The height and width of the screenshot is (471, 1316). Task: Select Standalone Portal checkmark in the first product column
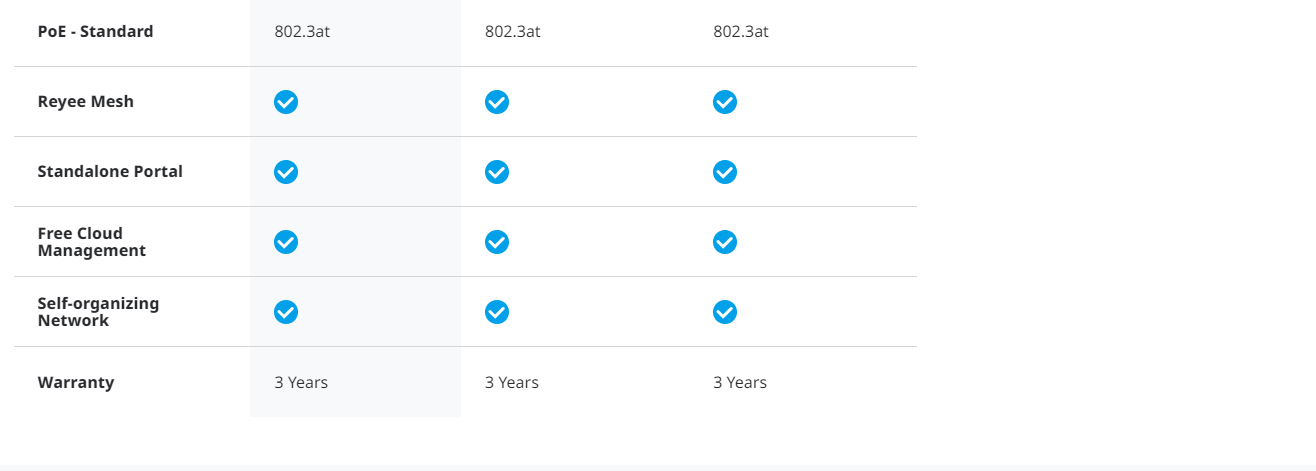tap(286, 172)
